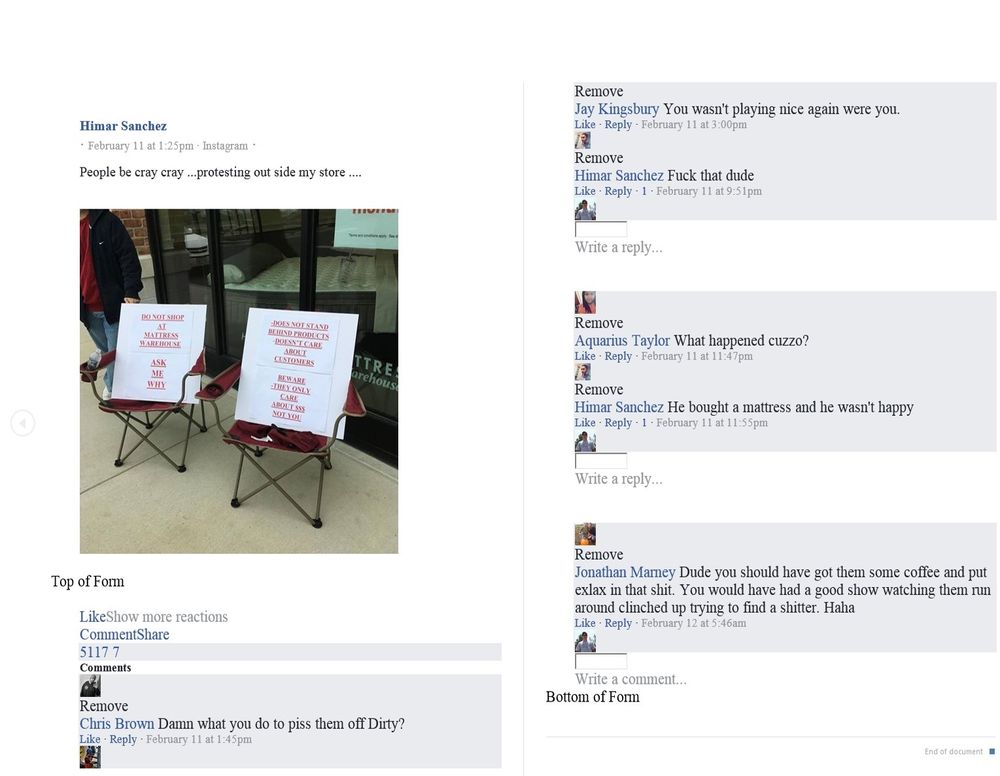The width and height of the screenshot is (1000, 776).
Task: Open the protest signs photo
Action: click(239, 381)
